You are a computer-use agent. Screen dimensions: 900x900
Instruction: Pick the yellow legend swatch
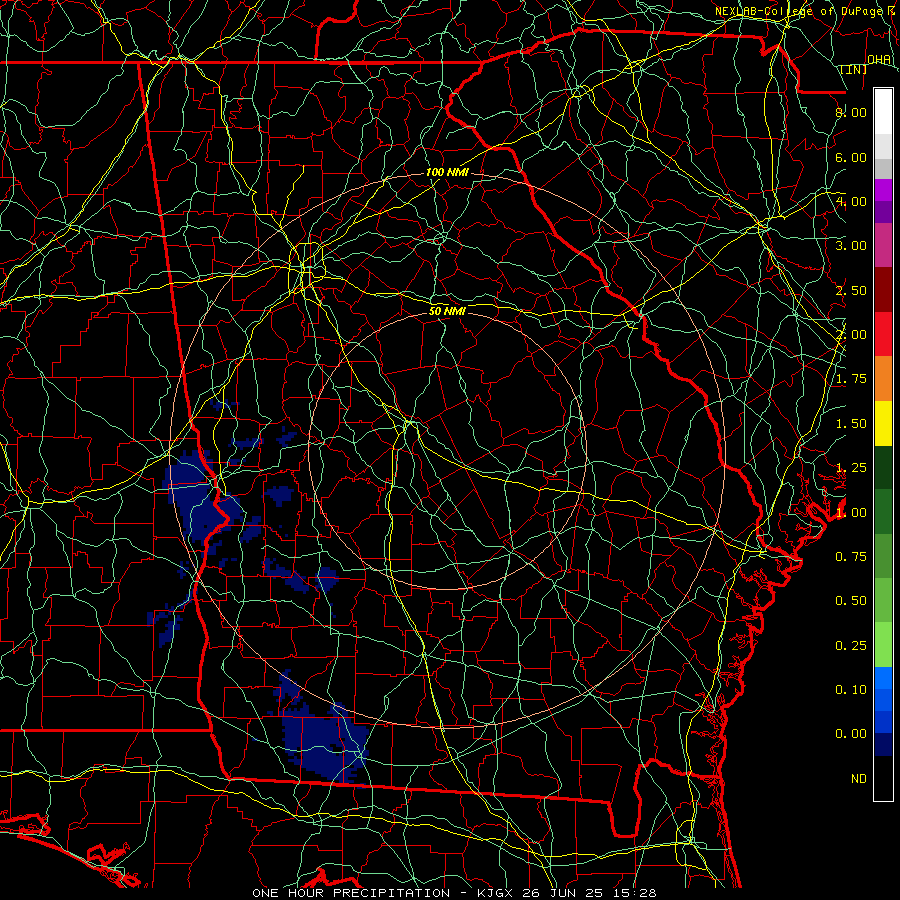click(883, 423)
